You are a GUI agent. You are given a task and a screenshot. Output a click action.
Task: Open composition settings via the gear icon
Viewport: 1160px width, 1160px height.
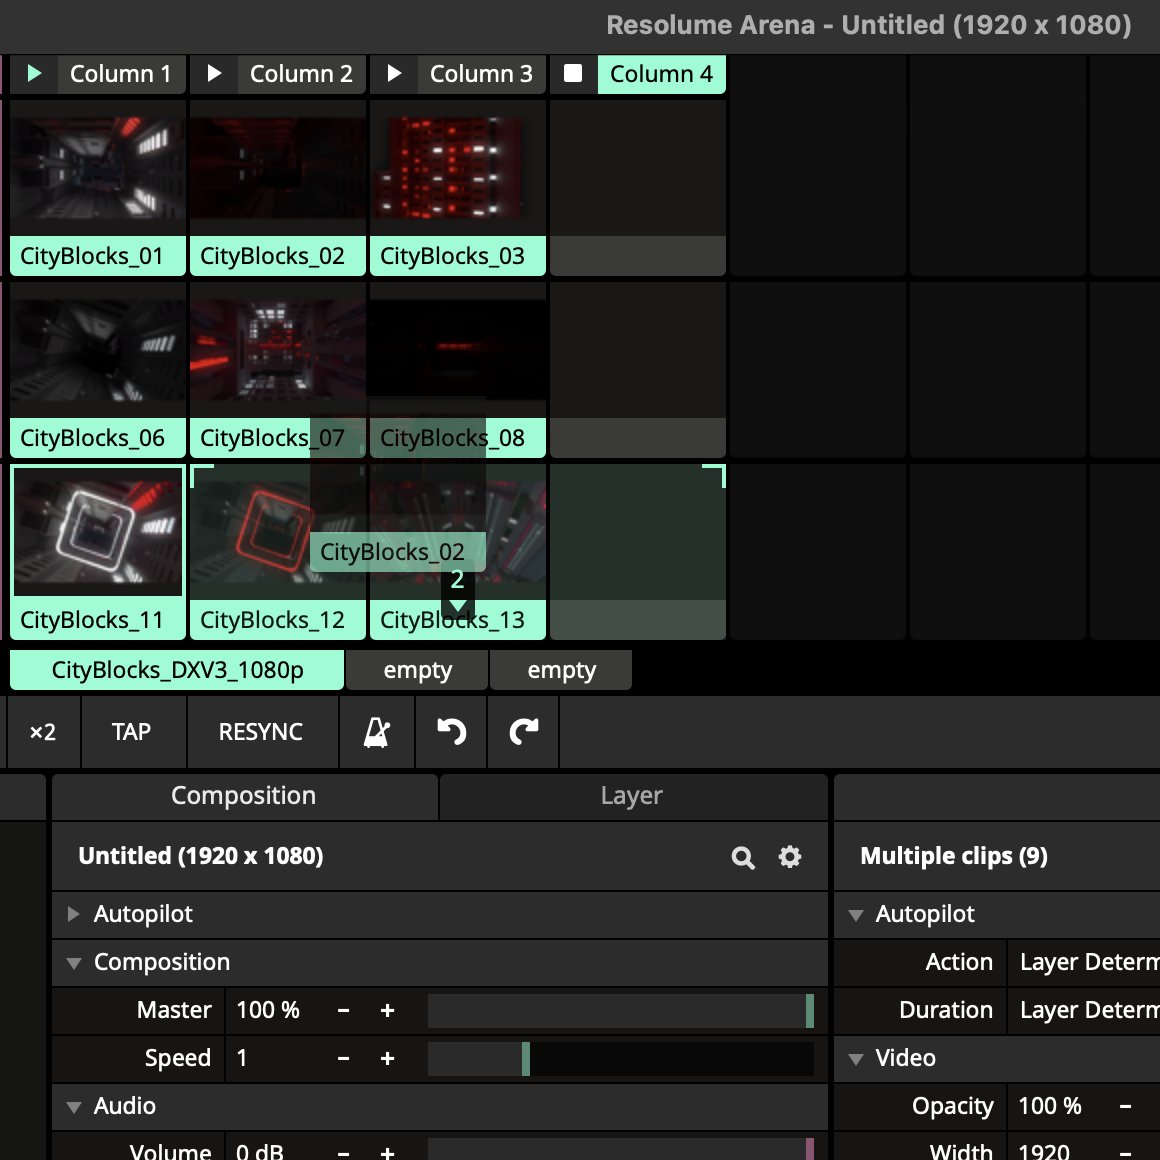(789, 857)
